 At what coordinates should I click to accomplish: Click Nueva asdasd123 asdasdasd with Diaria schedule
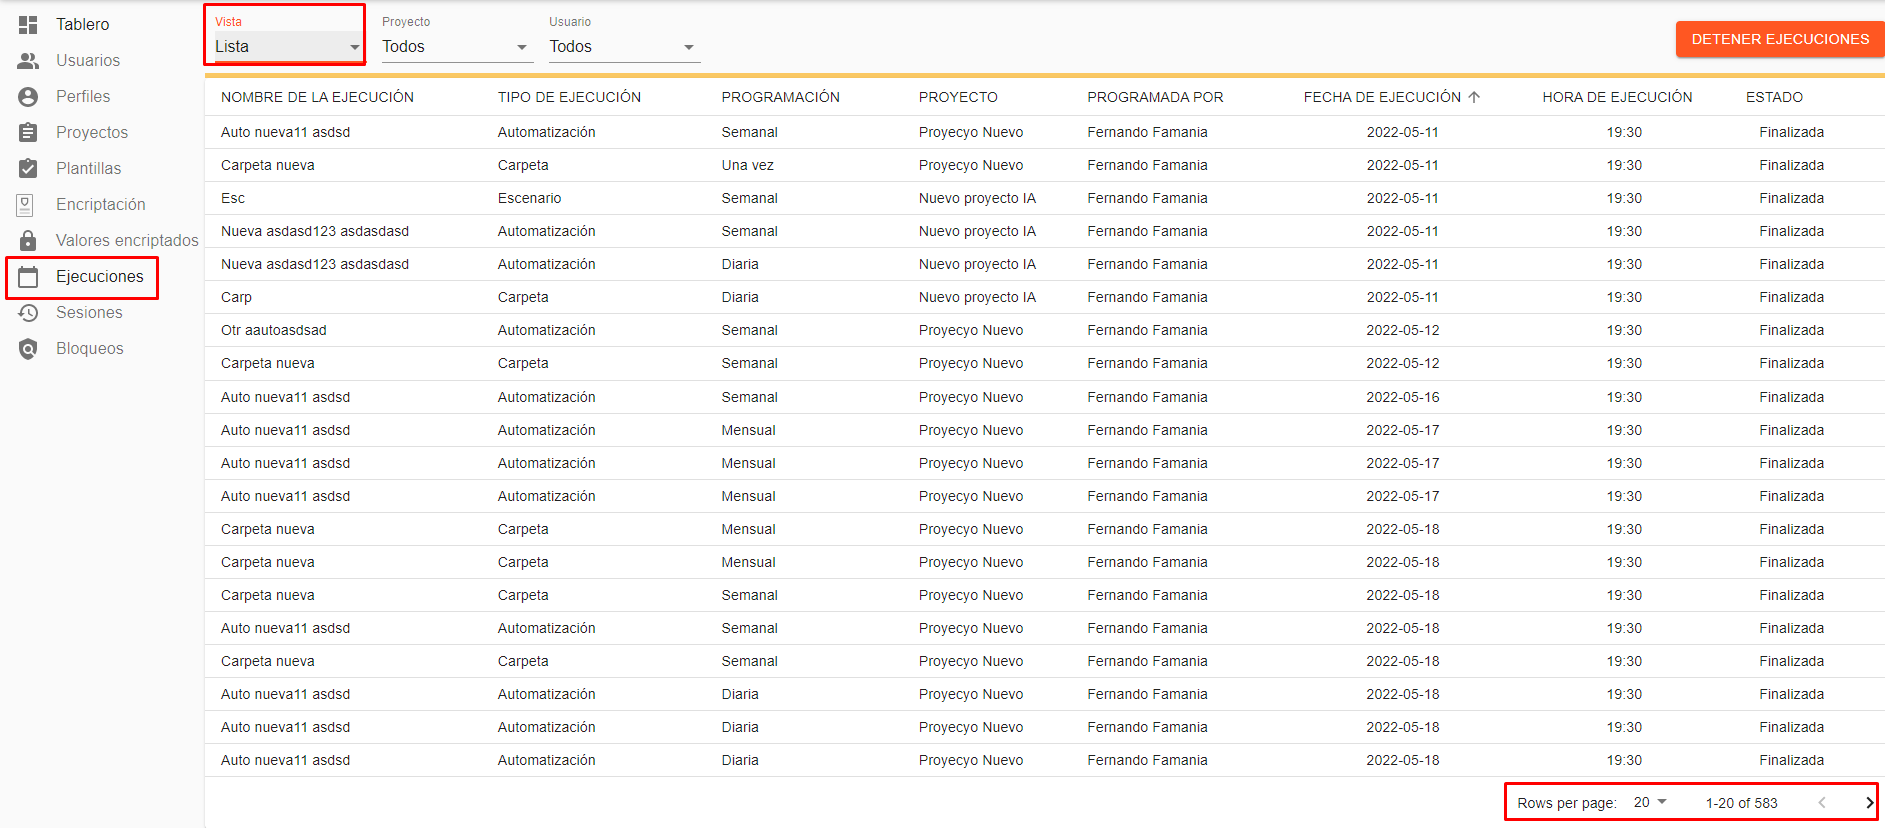(x=314, y=264)
